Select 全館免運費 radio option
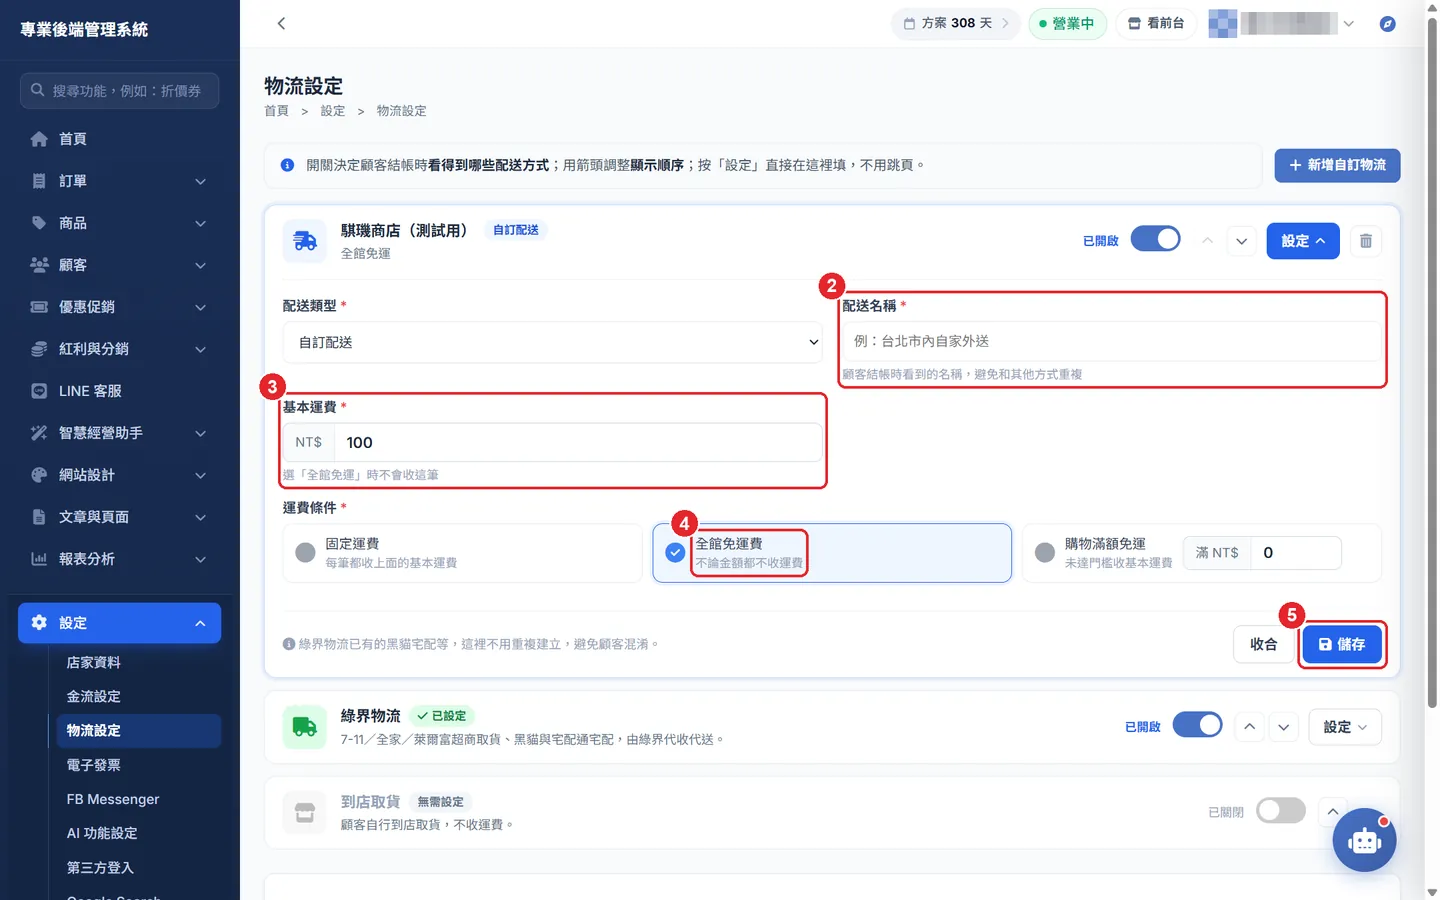Viewport: 1440px width, 900px height. click(x=675, y=553)
